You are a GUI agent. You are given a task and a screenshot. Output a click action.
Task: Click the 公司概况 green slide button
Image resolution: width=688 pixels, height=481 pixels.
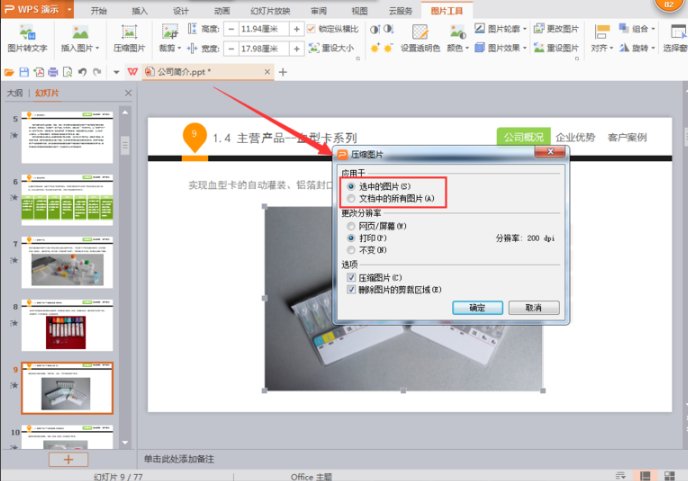(523, 137)
